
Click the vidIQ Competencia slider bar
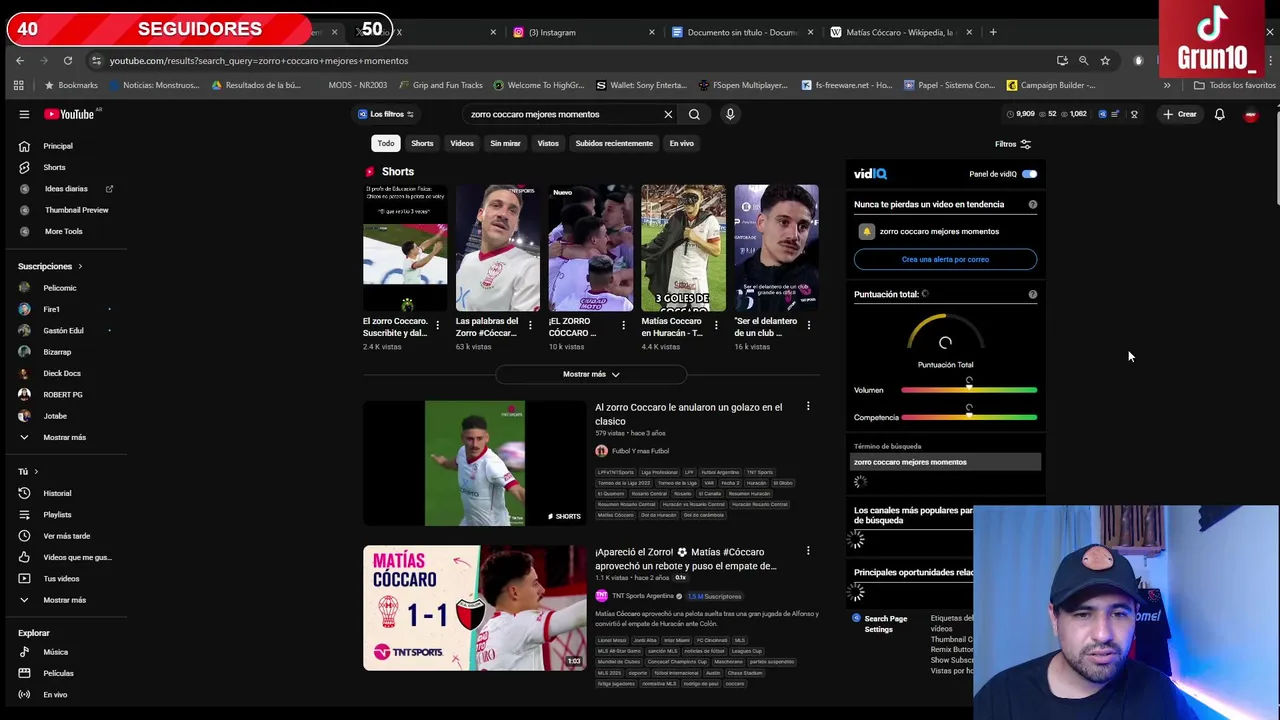tap(968, 417)
